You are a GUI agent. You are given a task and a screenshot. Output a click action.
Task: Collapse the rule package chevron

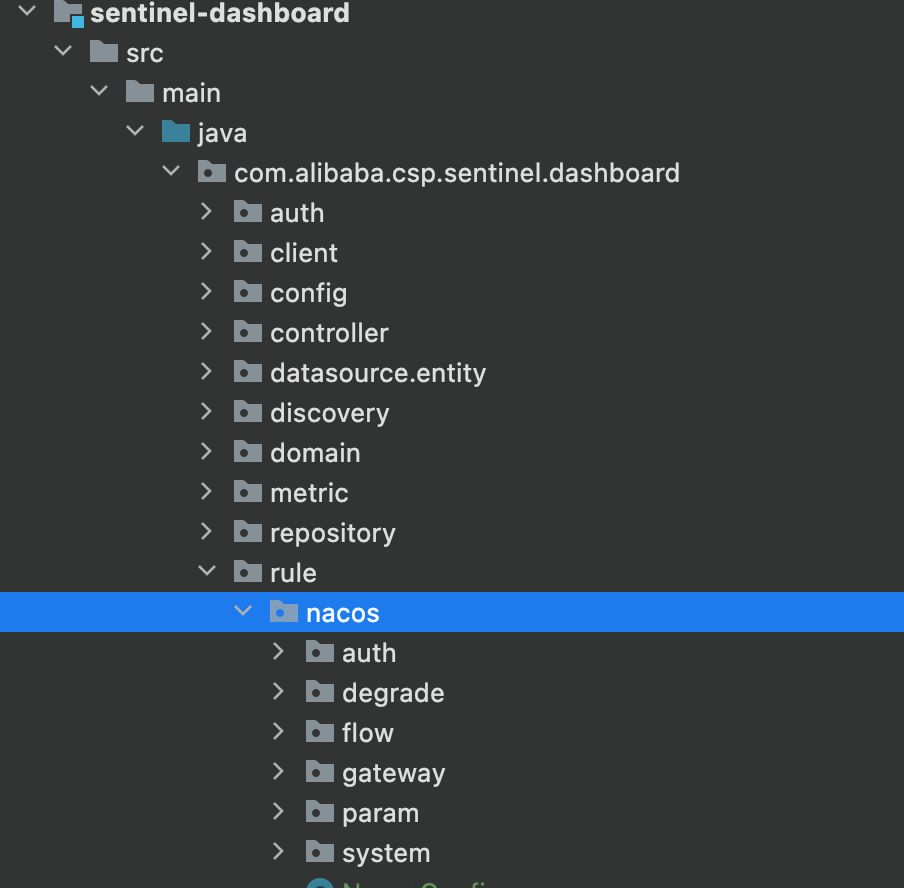207,571
